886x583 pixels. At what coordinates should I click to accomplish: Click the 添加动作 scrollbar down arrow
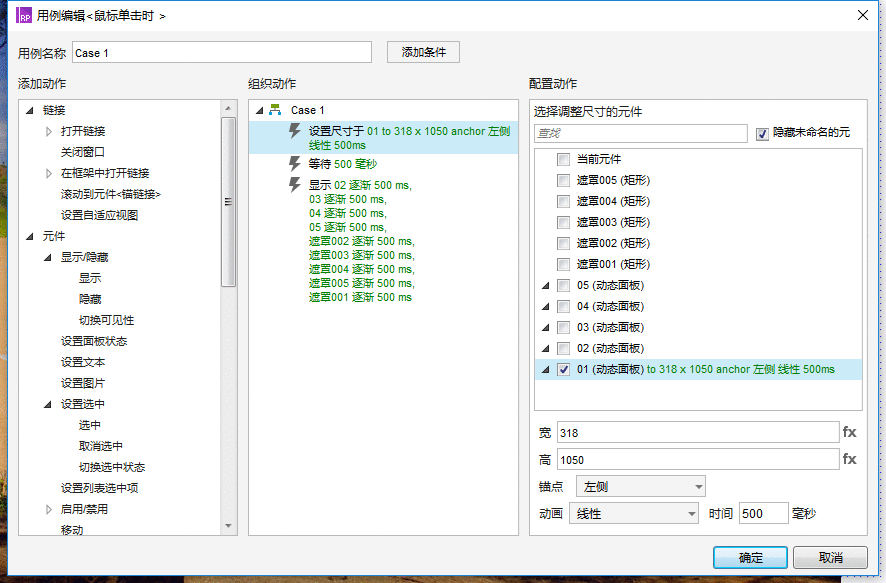tap(228, 526)
